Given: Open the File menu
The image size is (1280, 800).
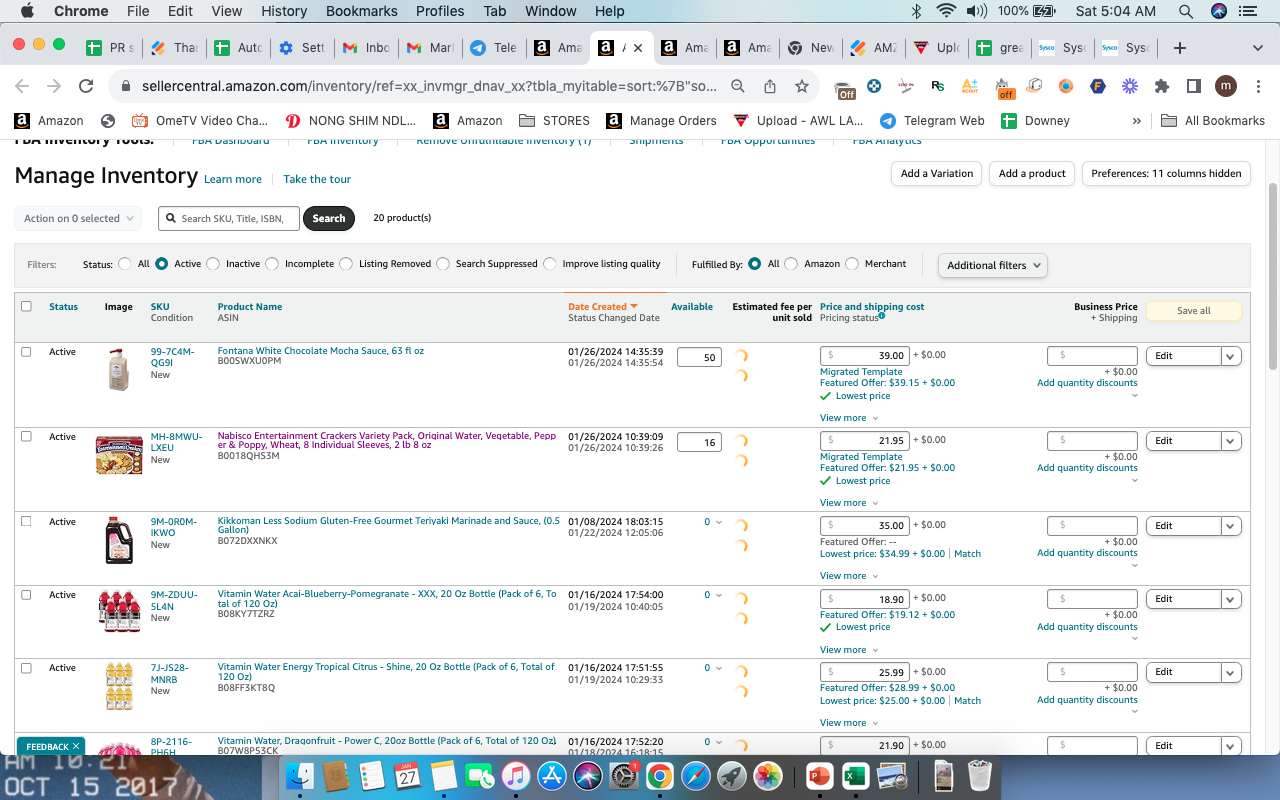Looking at the screenshot, I should click(x=138, y=11).
